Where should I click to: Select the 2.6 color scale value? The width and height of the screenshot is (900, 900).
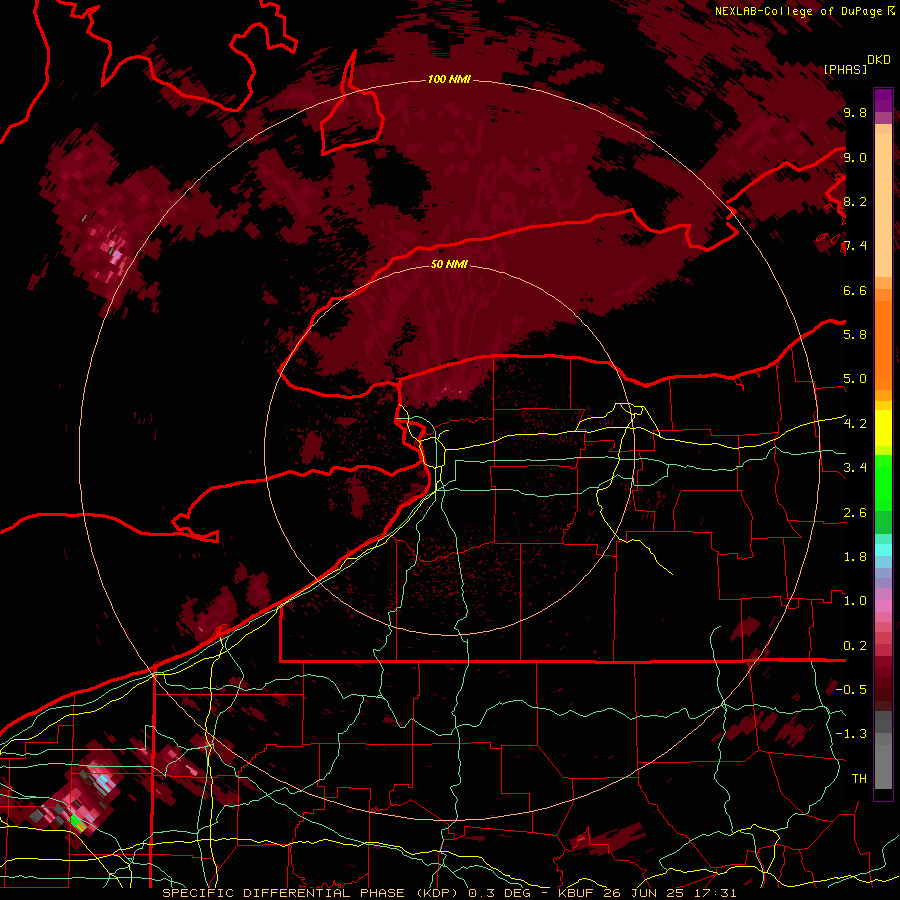click(855, 512)
